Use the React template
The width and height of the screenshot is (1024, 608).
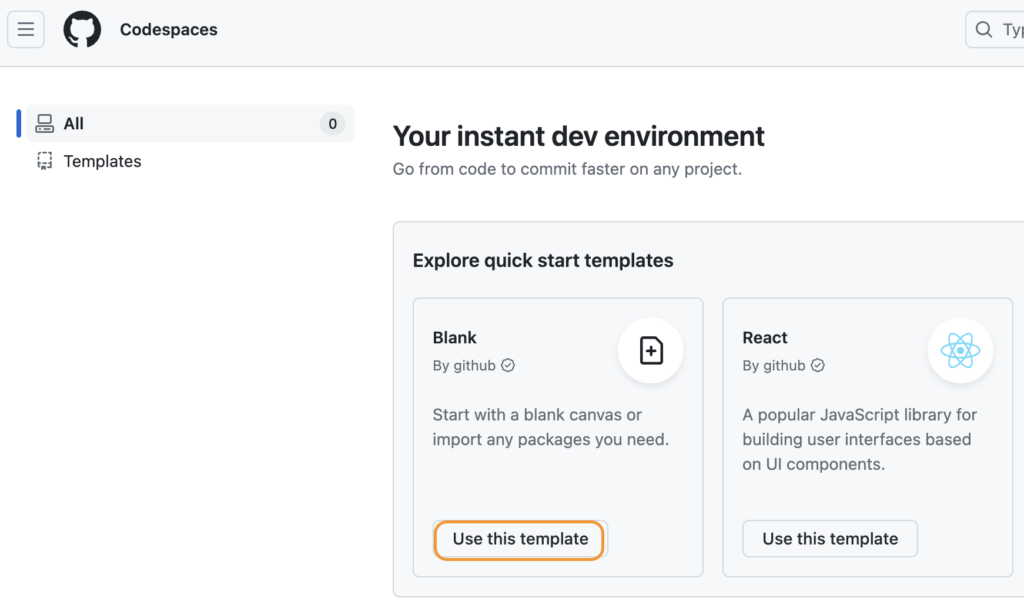pos(830,539)
